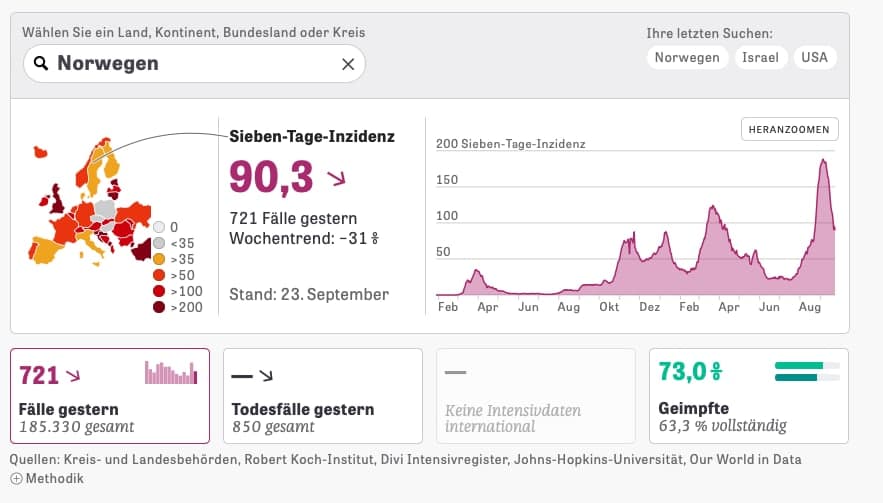Expand the Methodik section plus icon
This screenshot has width=883, height=503.
(x=16, y=479)
